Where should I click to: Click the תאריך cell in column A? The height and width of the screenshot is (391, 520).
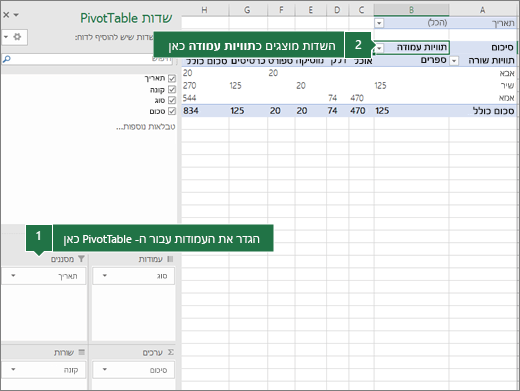point(483,23)
